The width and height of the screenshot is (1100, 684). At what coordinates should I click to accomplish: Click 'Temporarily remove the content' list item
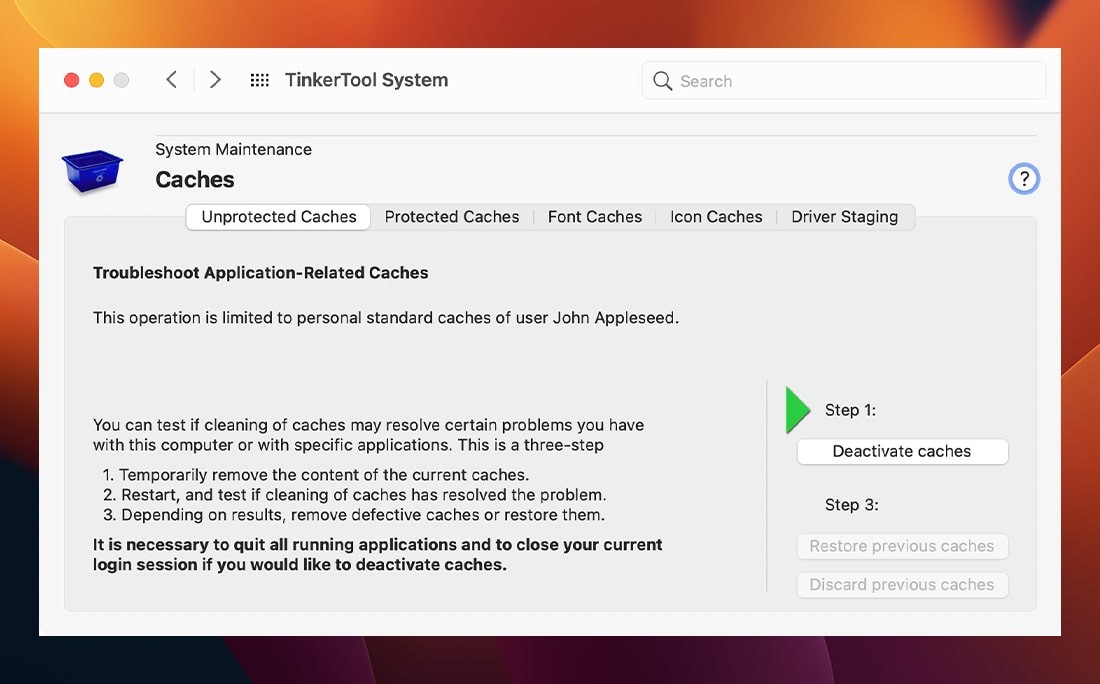(316, 475)
